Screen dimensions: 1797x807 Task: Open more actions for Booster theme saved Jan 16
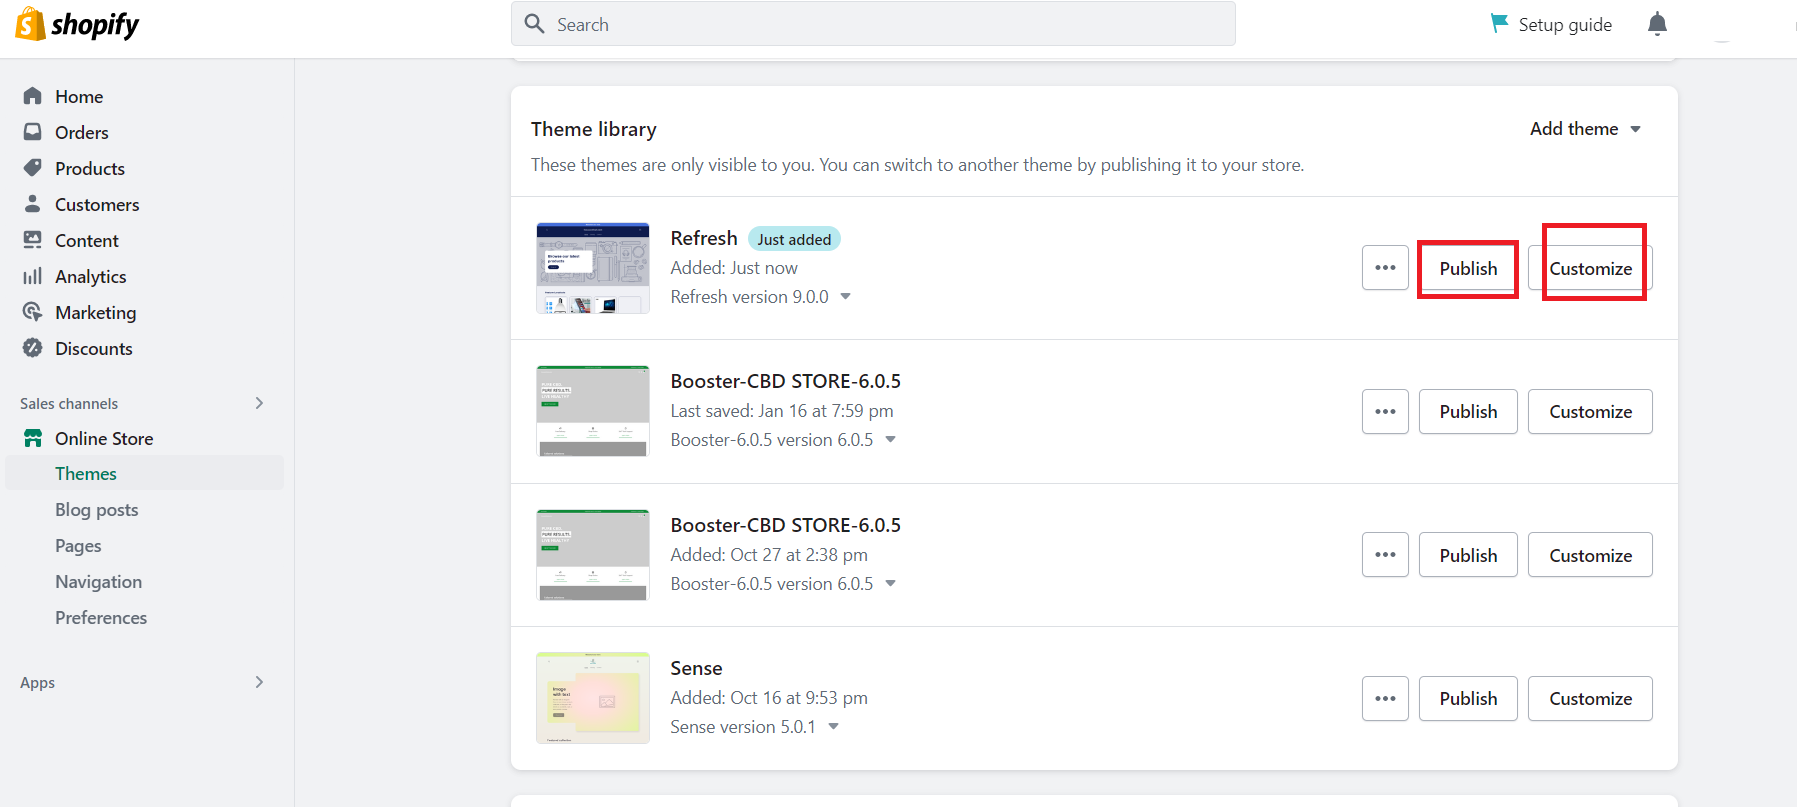(x=1385, y=412)
